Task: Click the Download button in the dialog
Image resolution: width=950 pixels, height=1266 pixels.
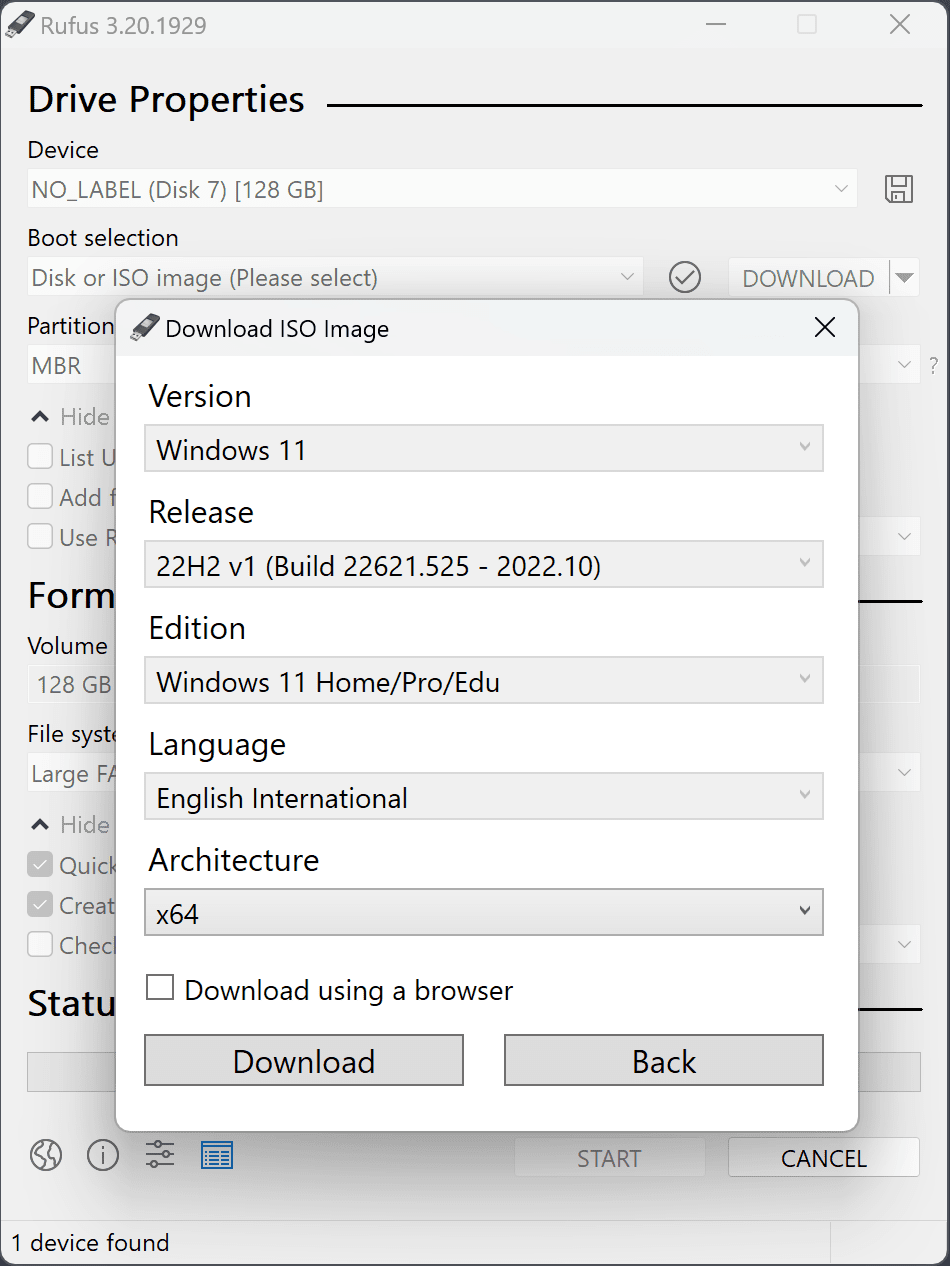Action: [303, 1060]
